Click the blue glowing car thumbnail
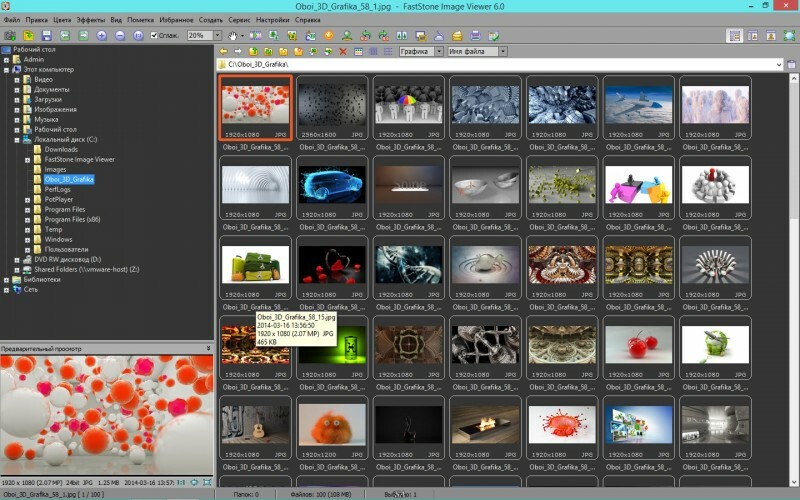The height and width of the screenshot is (500, 800). click(333, 184)
